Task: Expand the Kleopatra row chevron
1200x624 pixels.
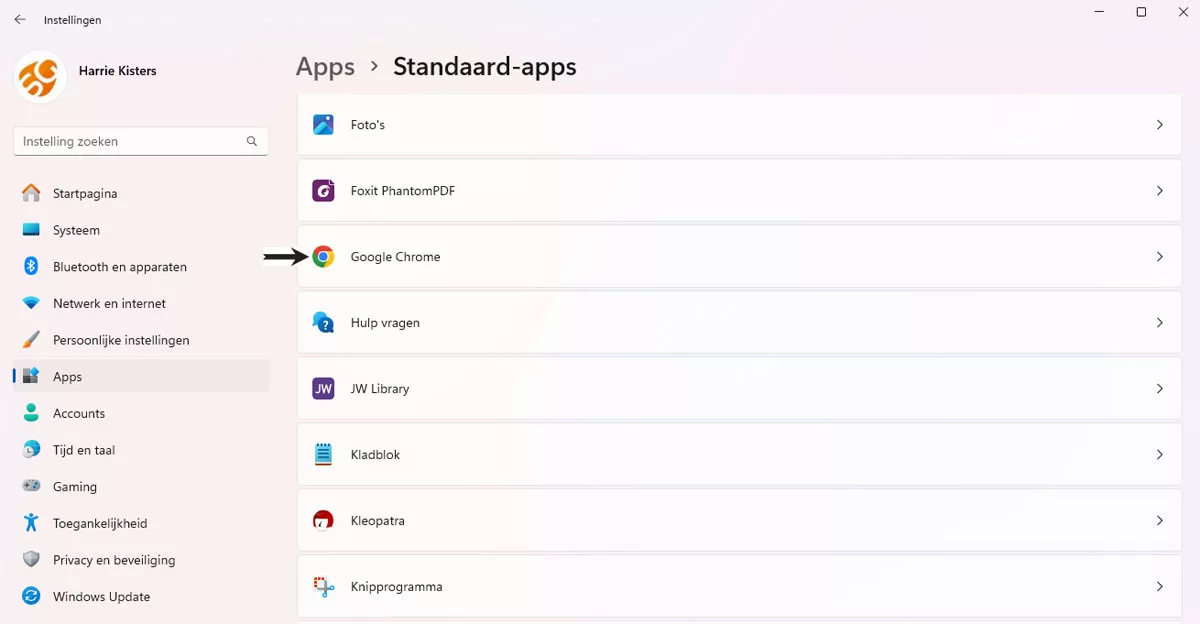Action: tap(1160, 521)
